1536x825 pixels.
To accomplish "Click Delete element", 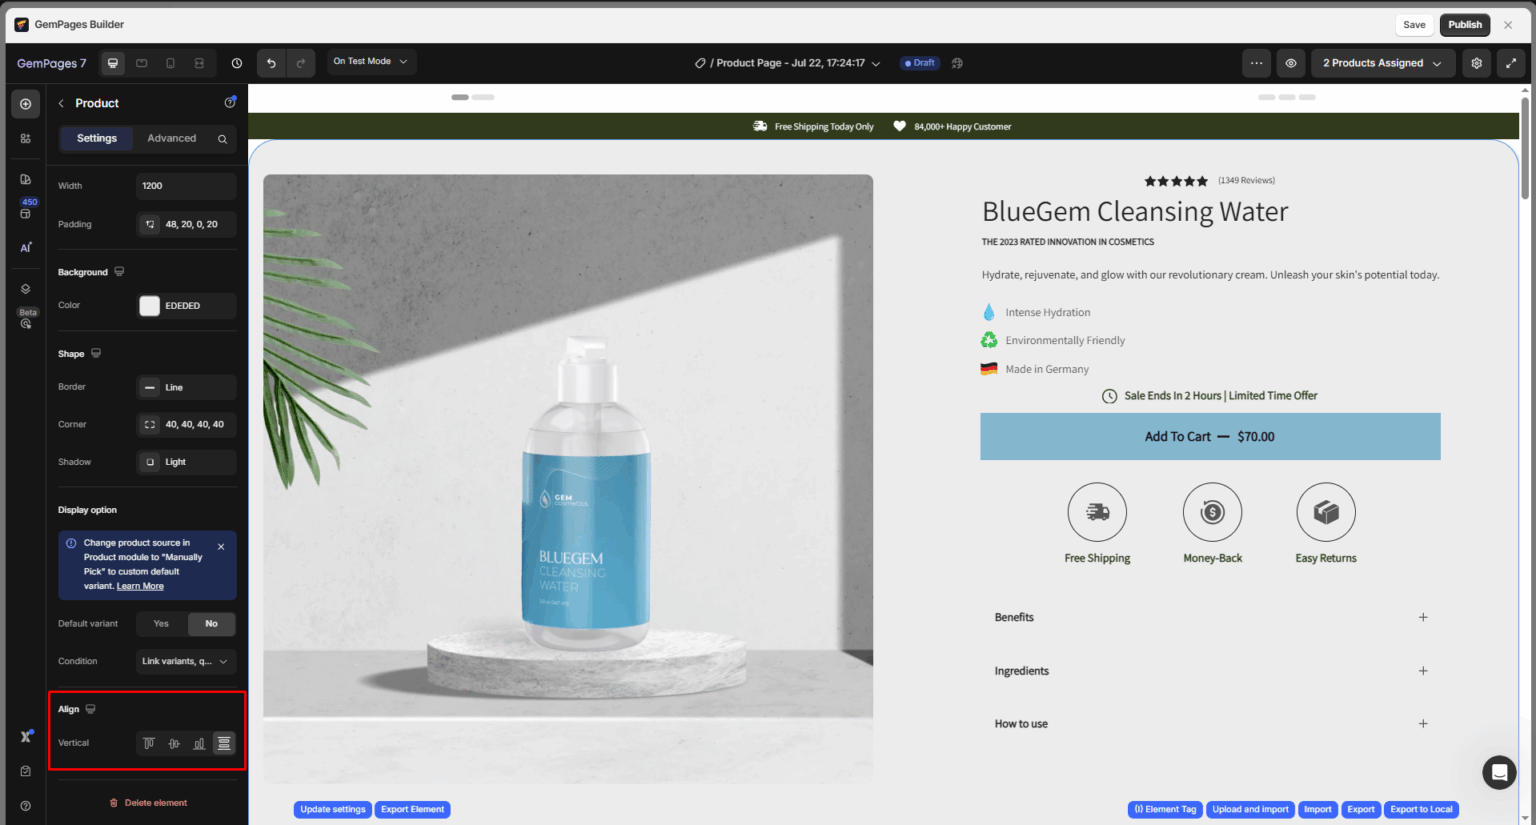I will (x=148, y=803).
